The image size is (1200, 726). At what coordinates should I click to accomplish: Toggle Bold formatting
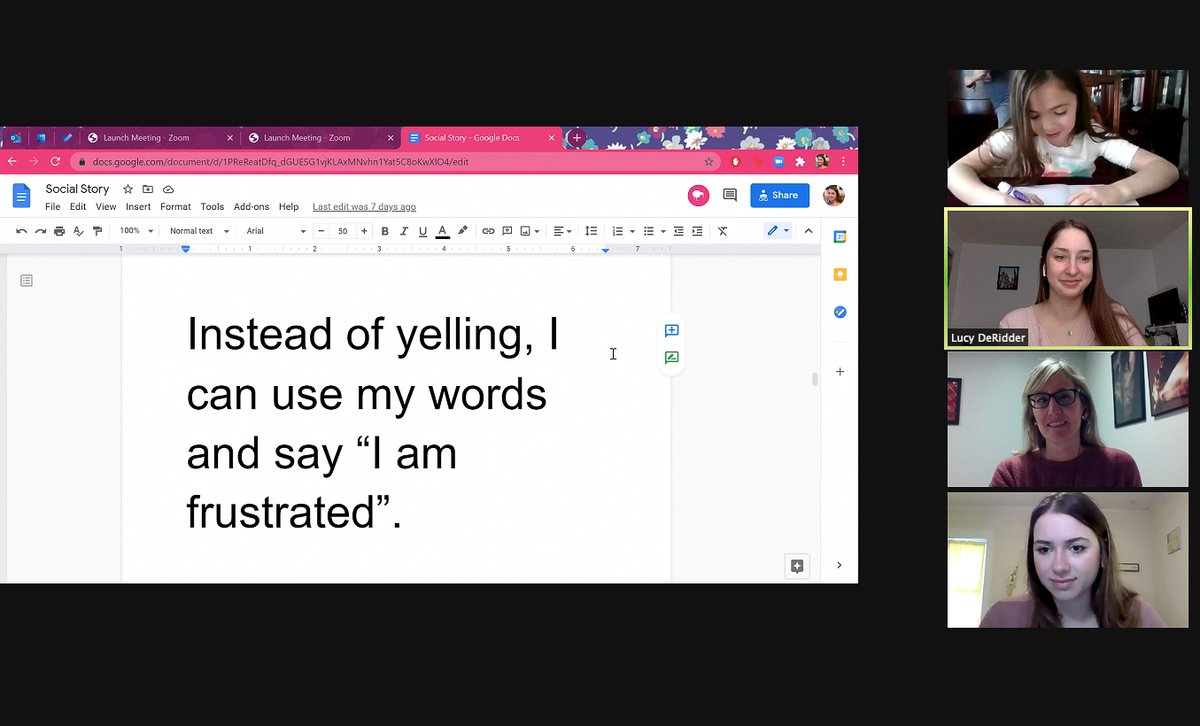coord(385,231)
